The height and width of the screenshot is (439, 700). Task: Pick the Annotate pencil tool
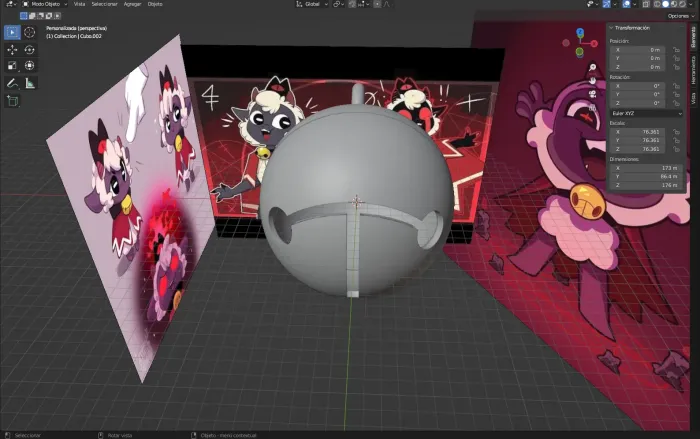click(x=12, y=83)
